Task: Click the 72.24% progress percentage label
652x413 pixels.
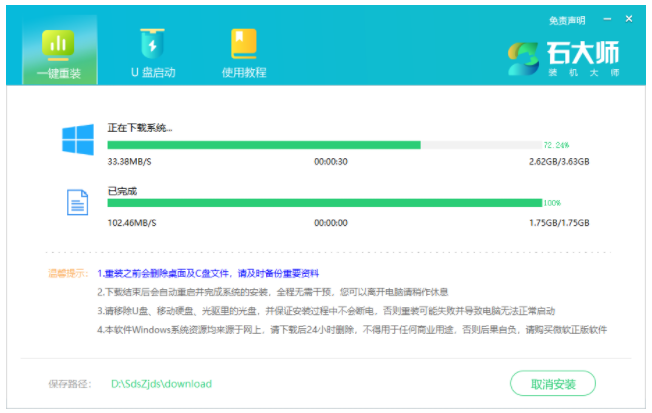Action: pos(557,144)
